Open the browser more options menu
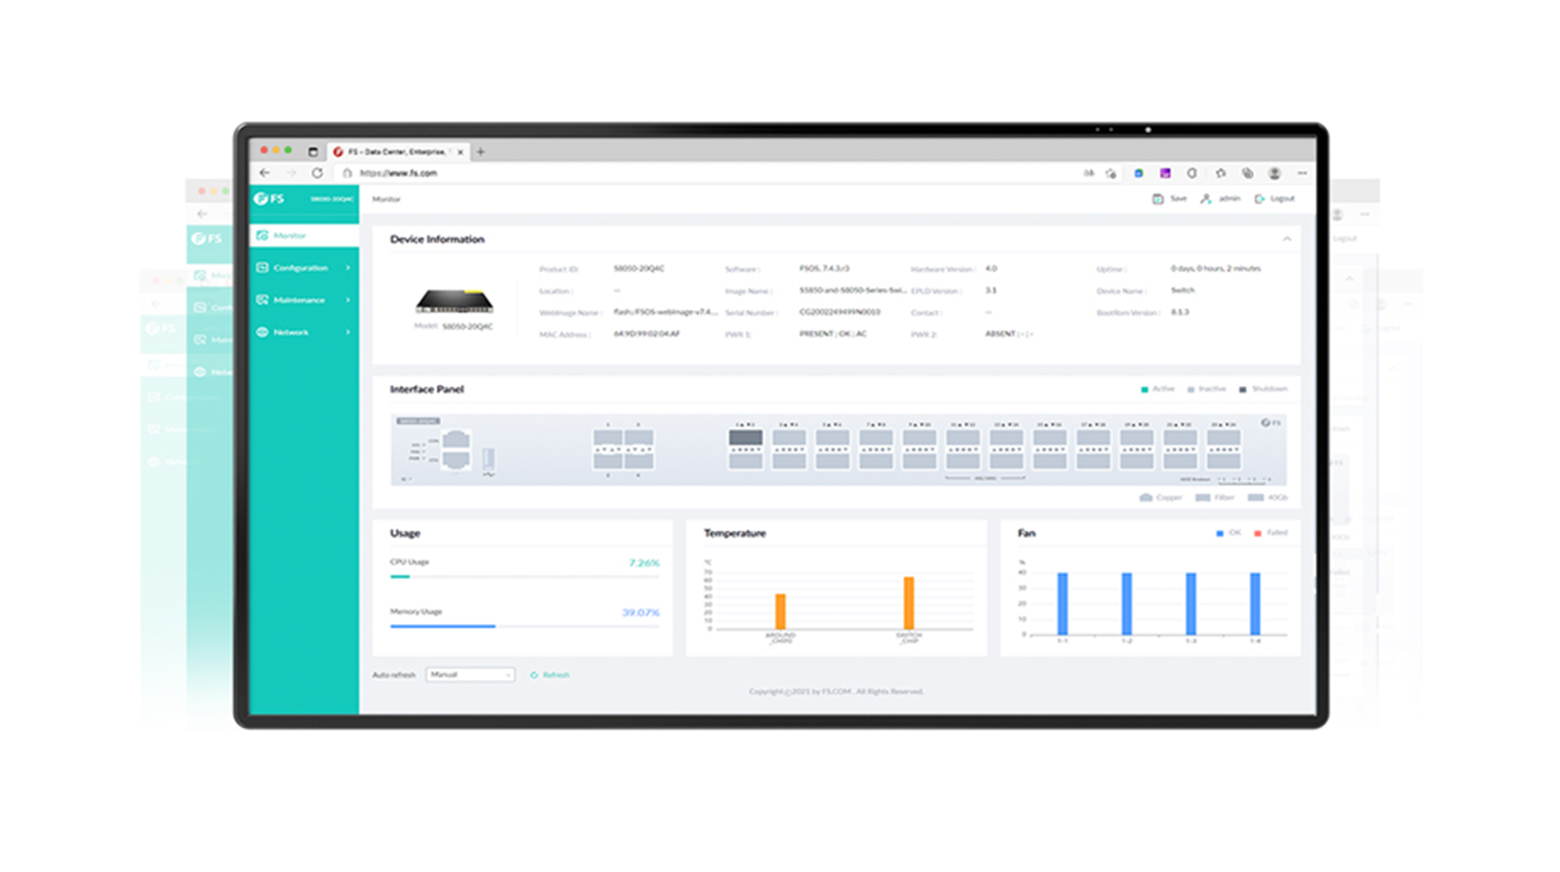 point(1302,173)
